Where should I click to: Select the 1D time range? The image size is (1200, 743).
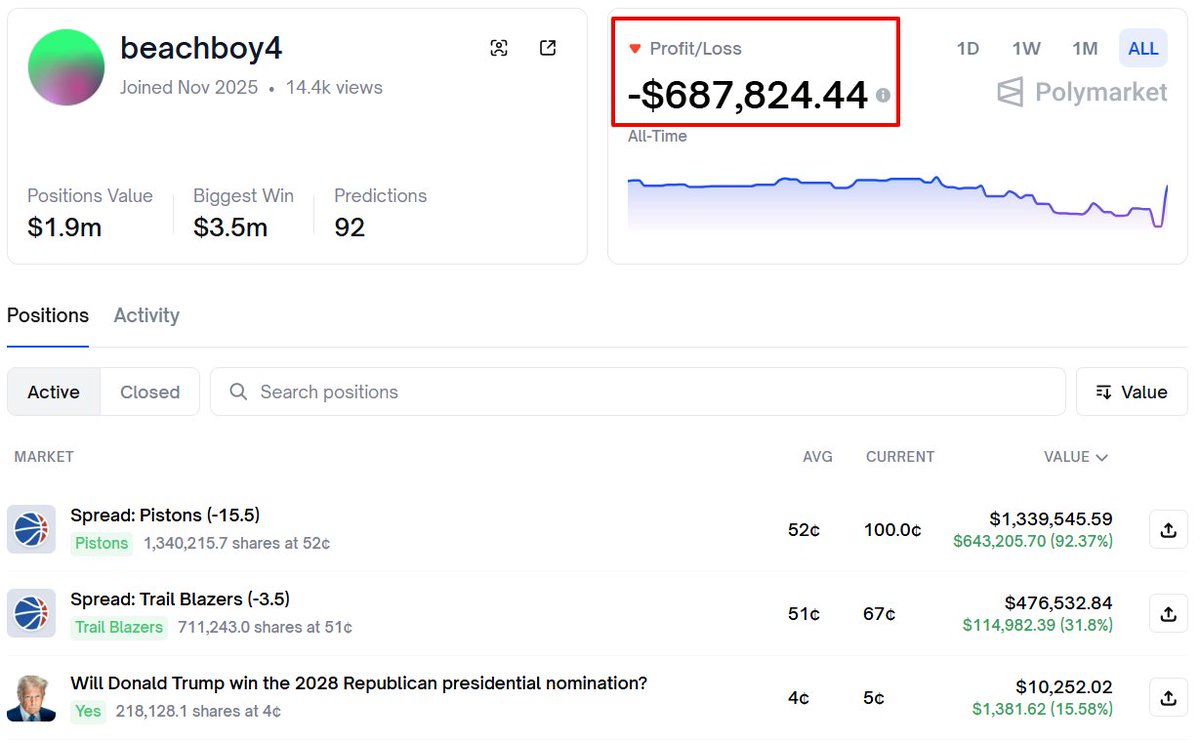click(967, 48)
